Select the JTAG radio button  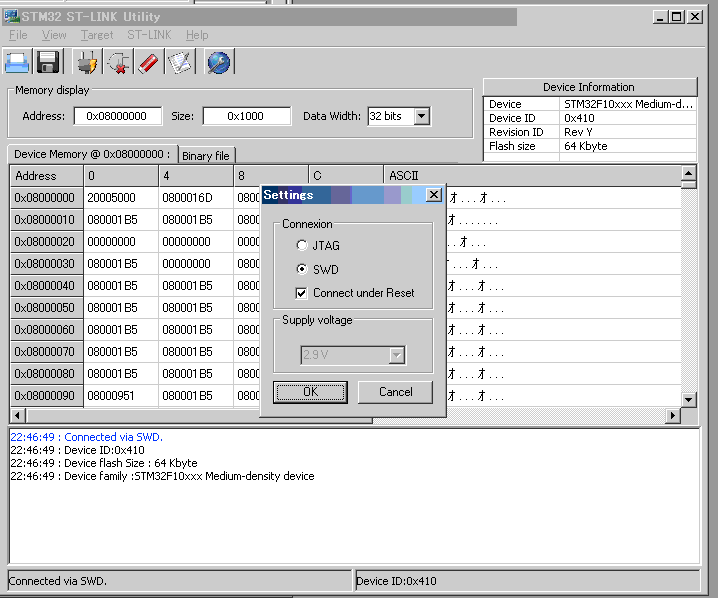pyautogui.click(x=302, y=245)
